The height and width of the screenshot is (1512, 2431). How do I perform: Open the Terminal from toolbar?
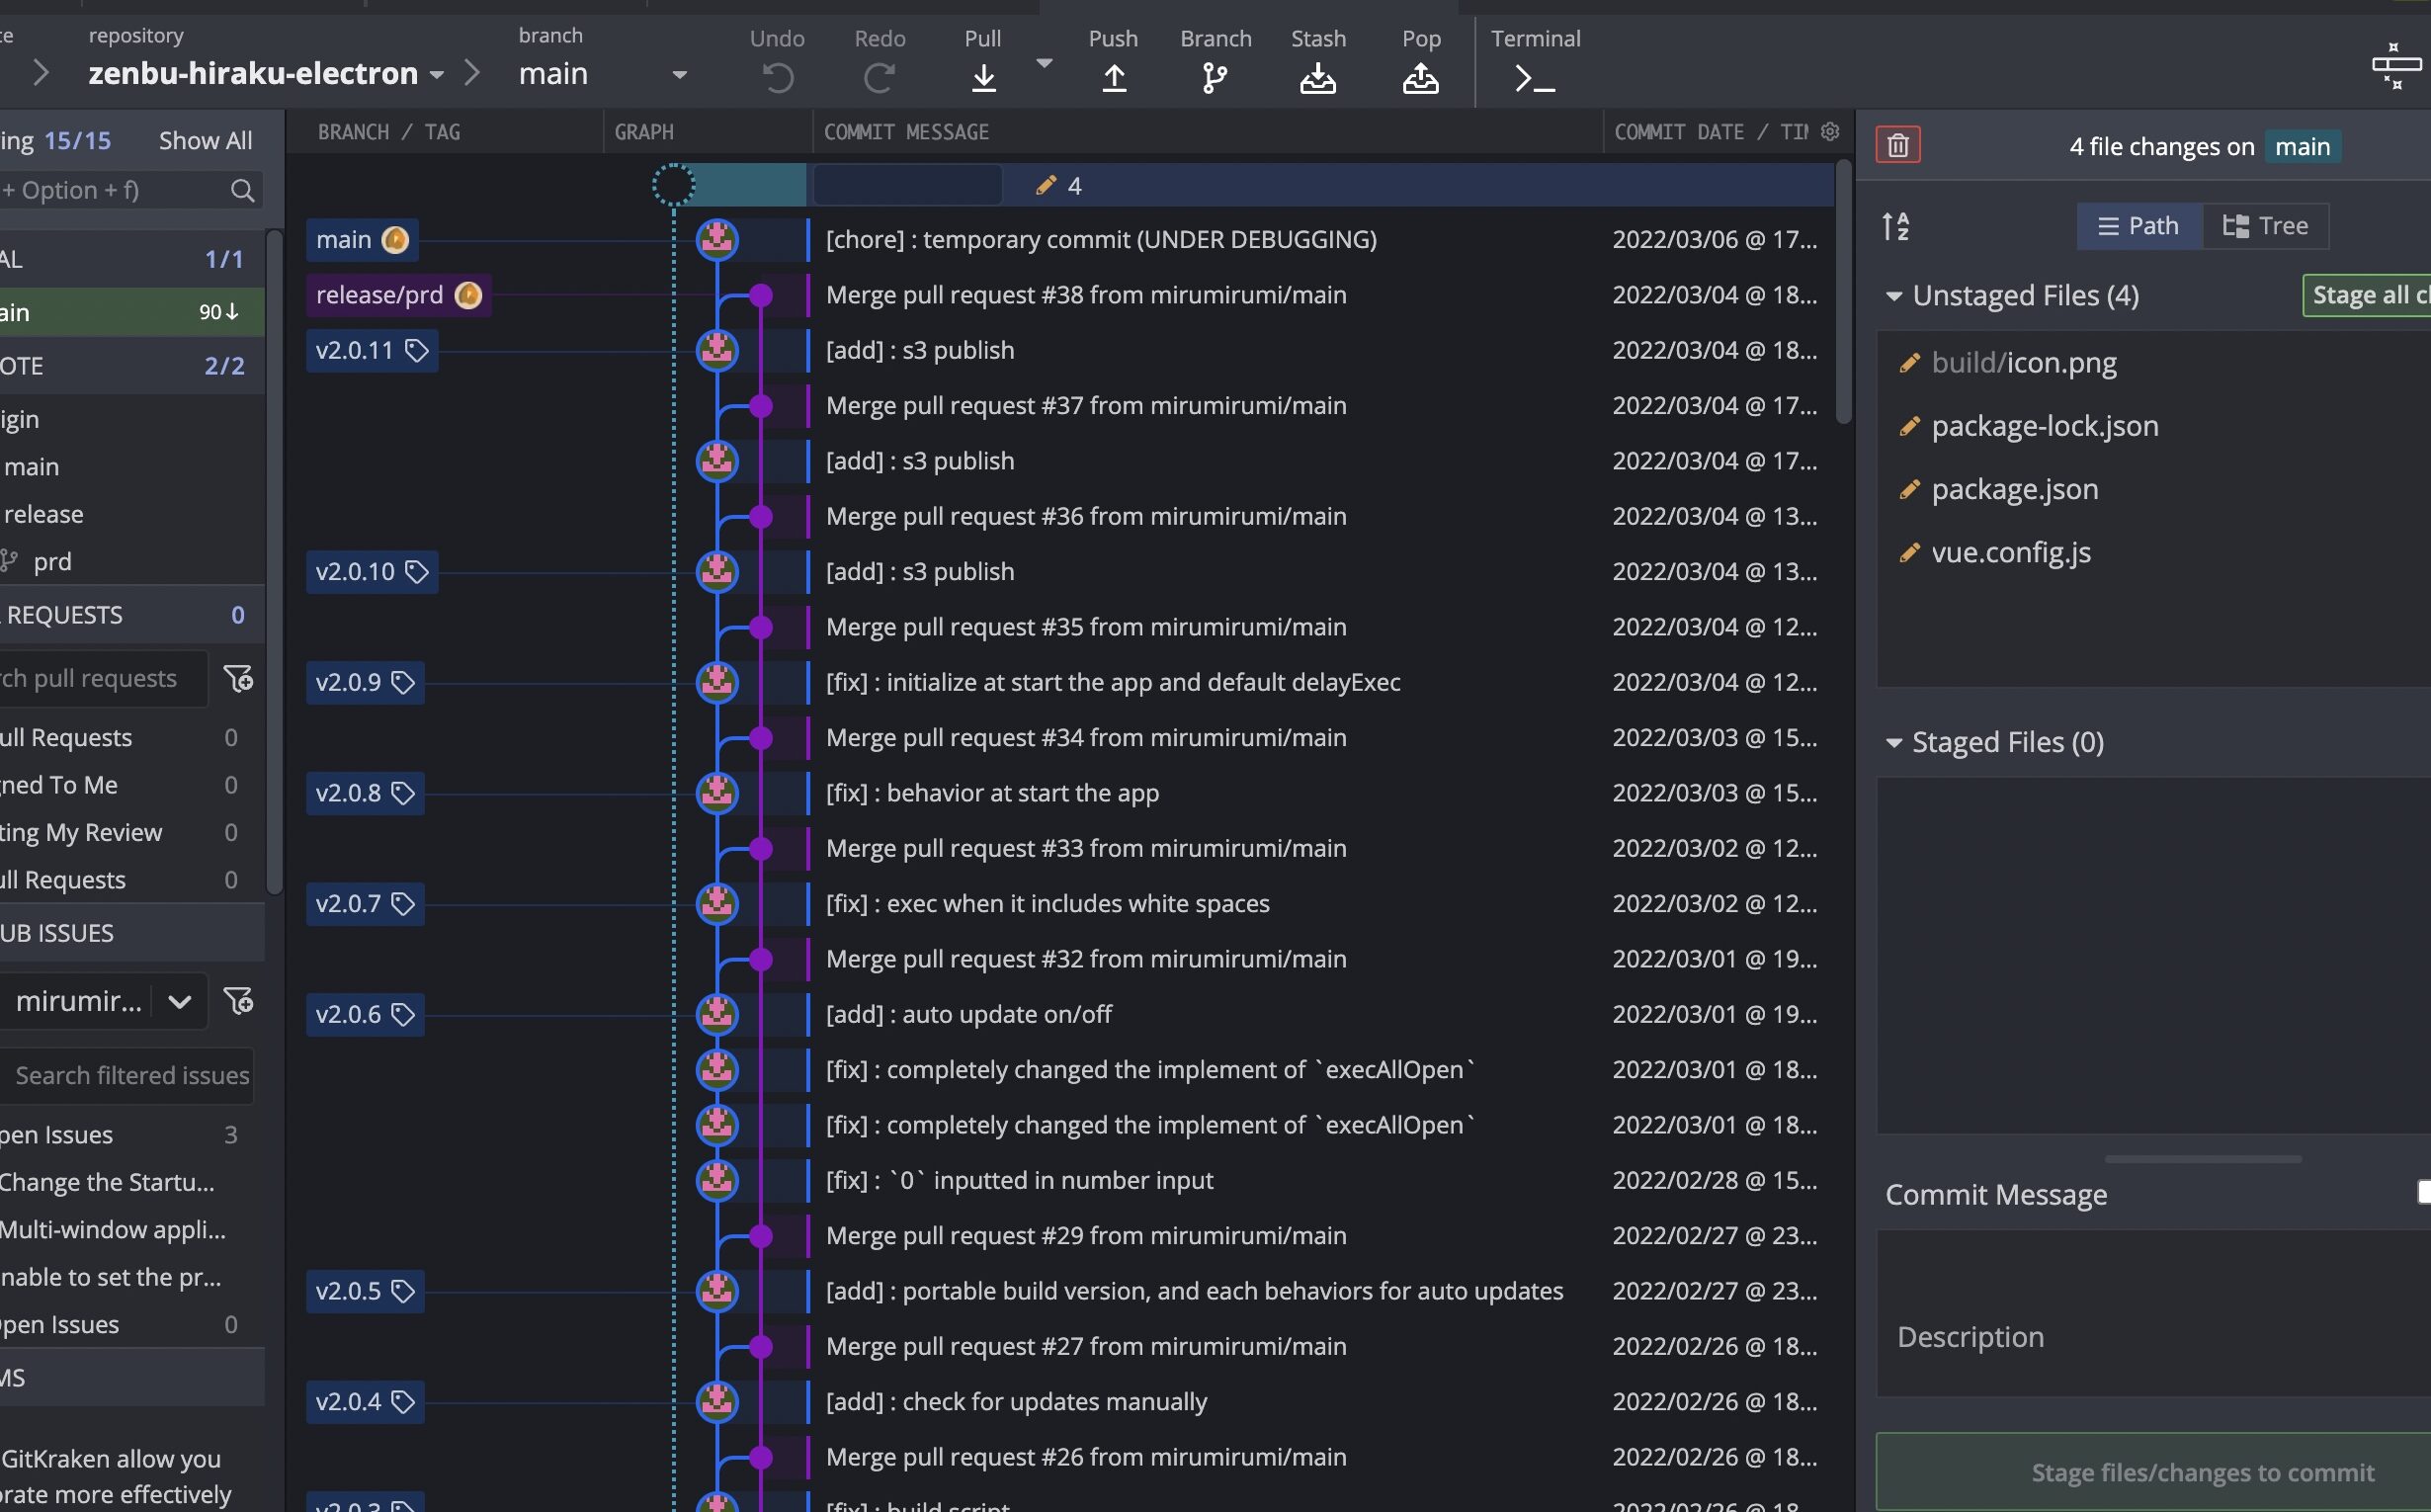(x=1534, y=77)
